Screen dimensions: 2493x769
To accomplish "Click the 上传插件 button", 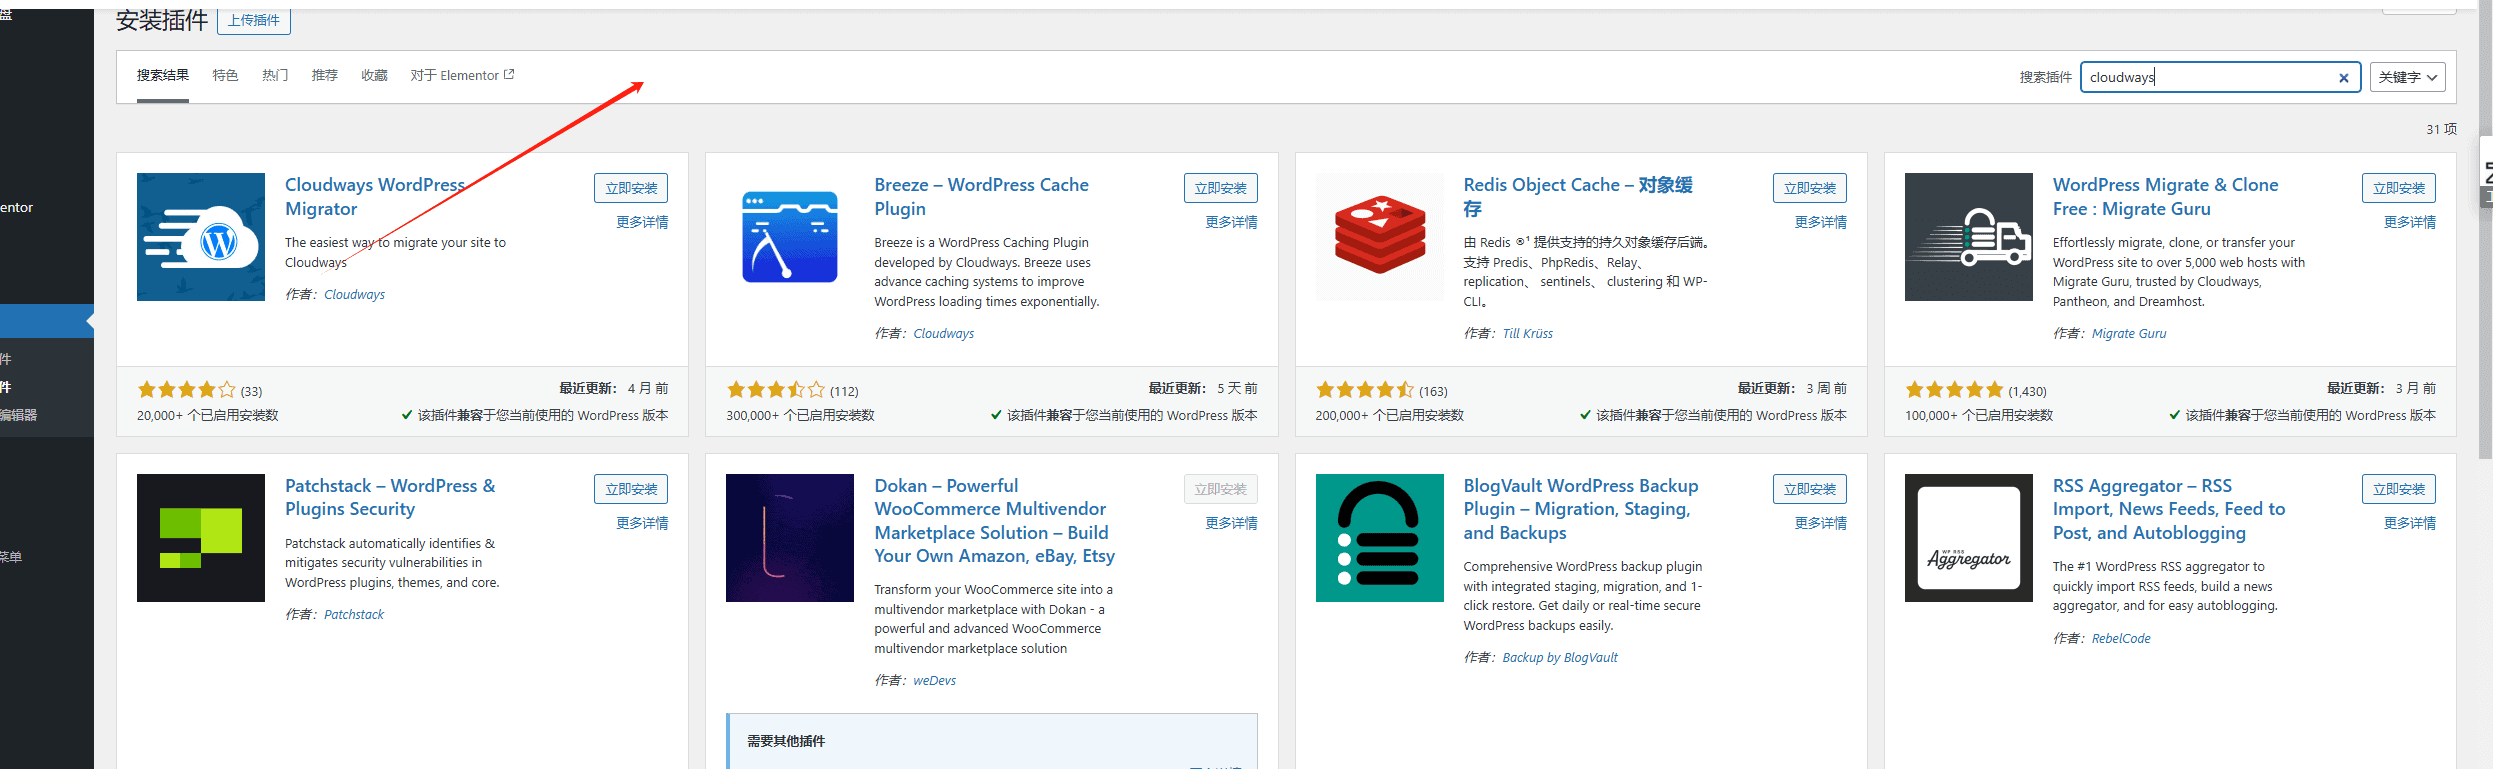I will (254, 20).
